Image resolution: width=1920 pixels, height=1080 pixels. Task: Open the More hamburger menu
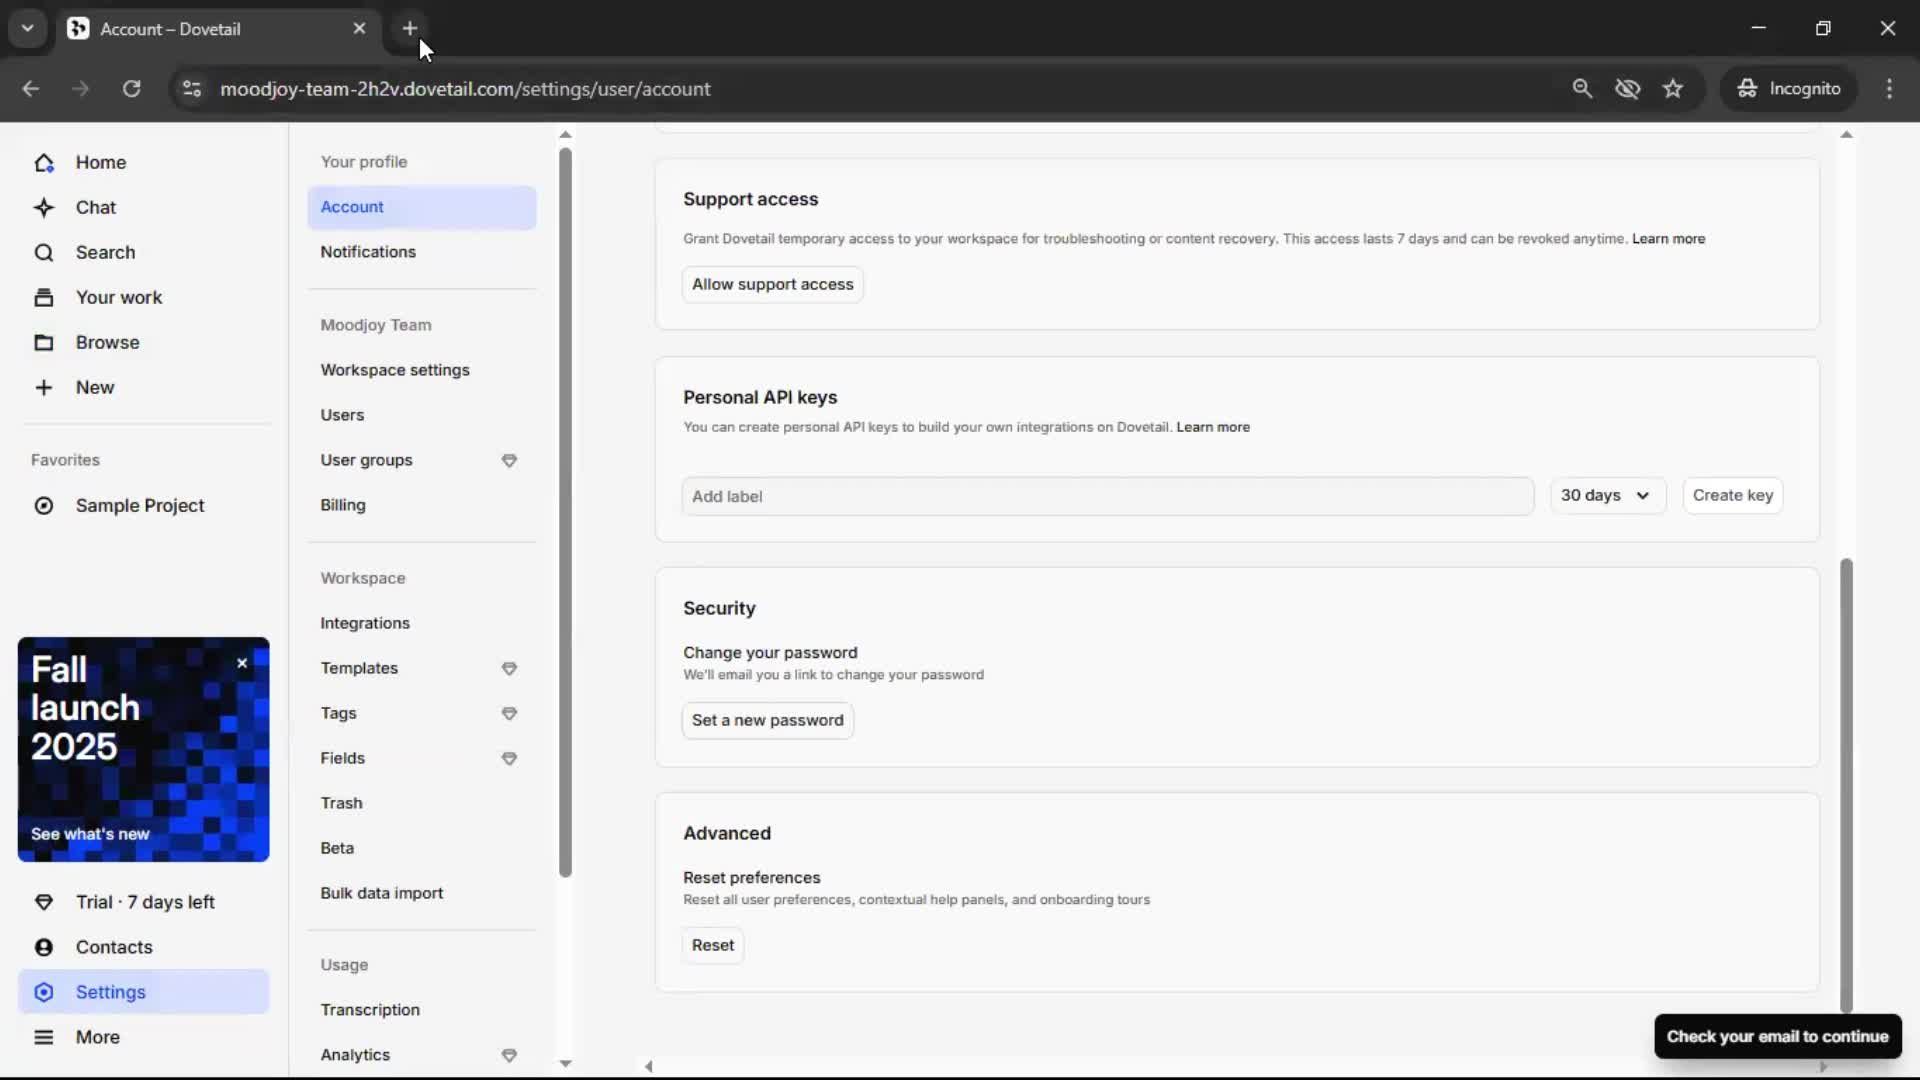44,1037
